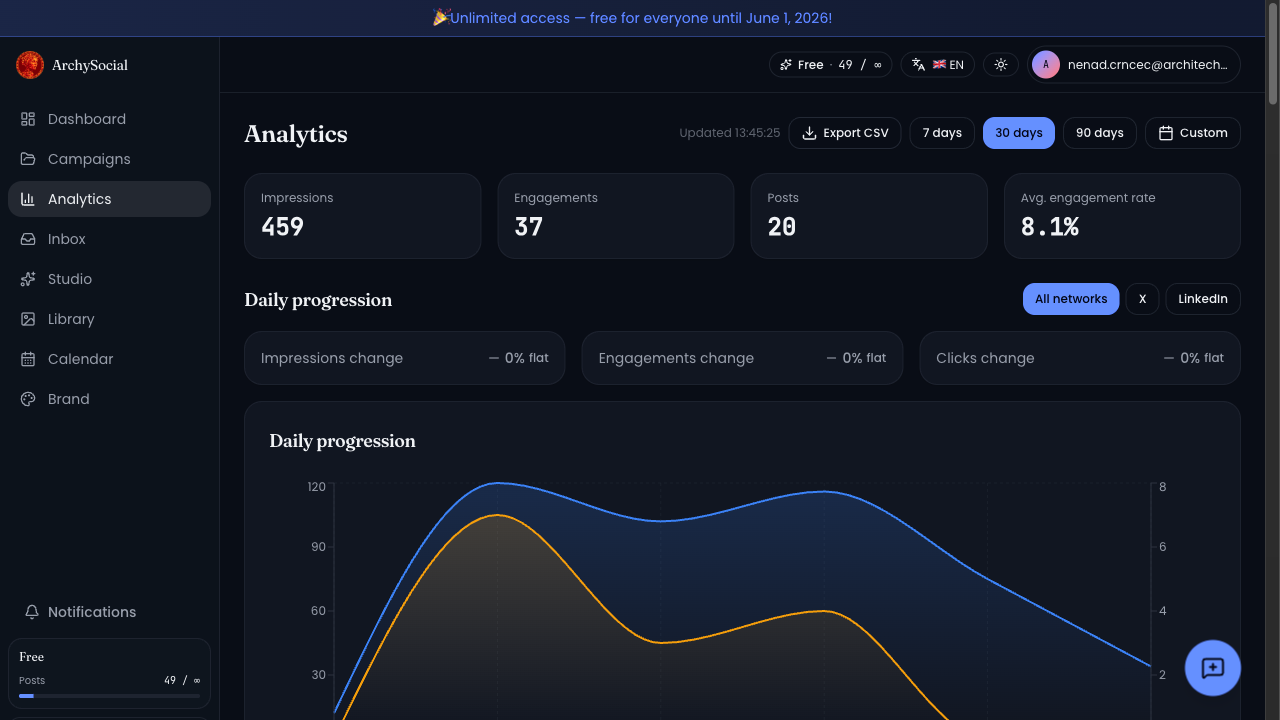1280x720 pixels.
Task: Click the download icon on Export CSV
Action: pyautogui.click(x=810, y=133)
